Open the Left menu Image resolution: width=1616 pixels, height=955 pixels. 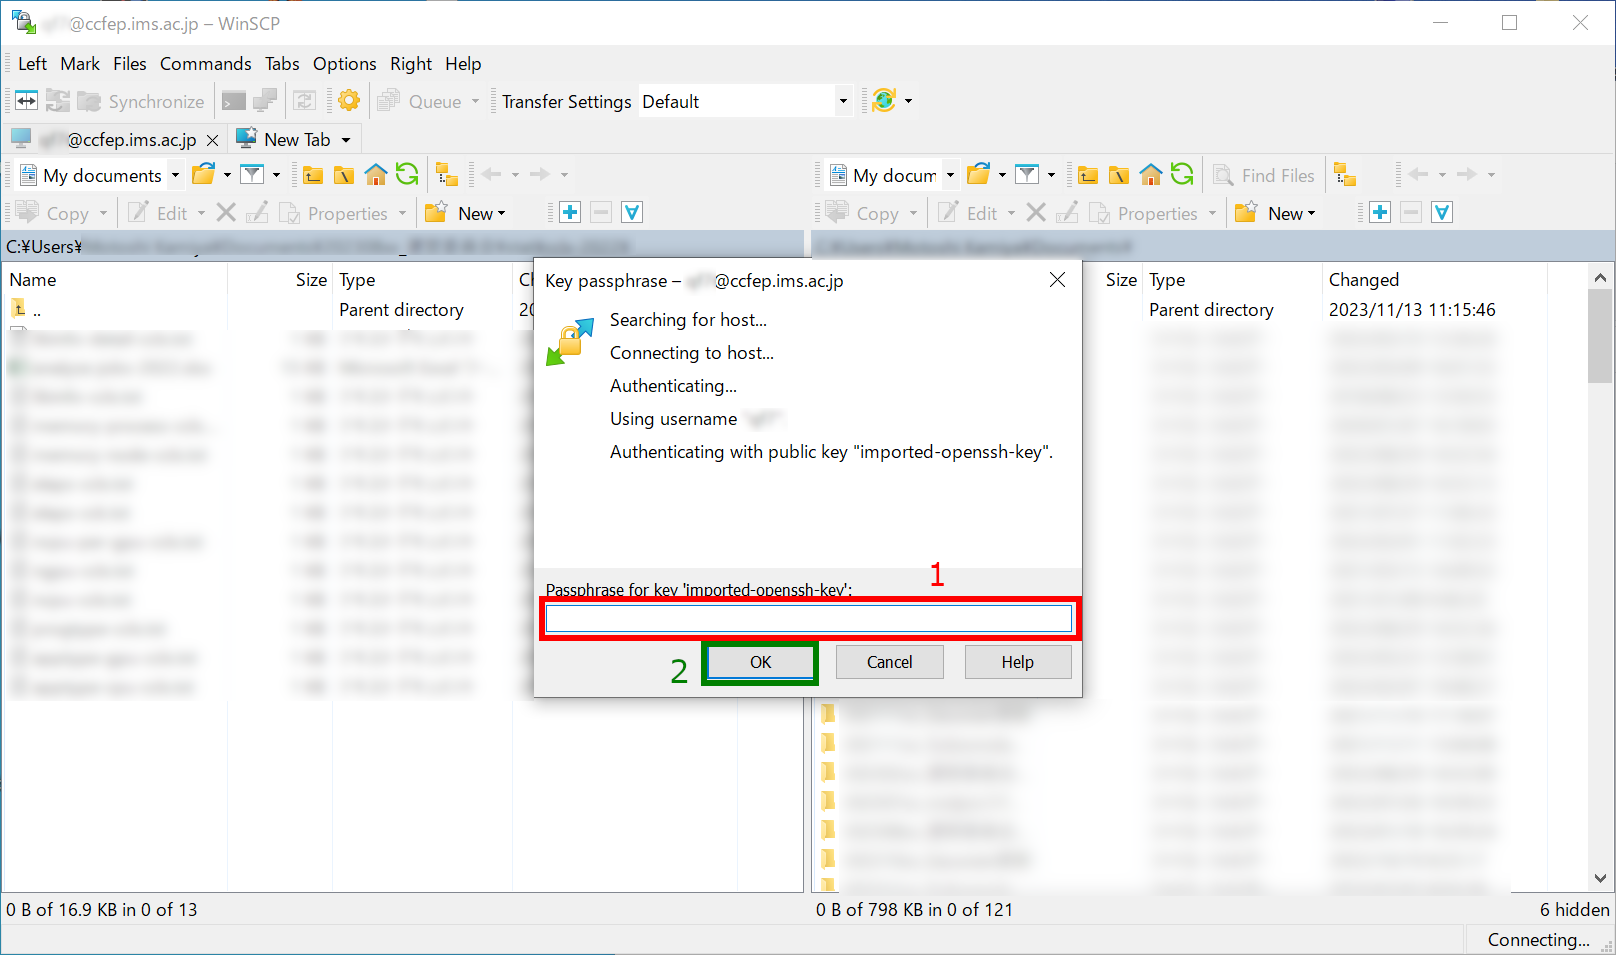pos(32,63)
